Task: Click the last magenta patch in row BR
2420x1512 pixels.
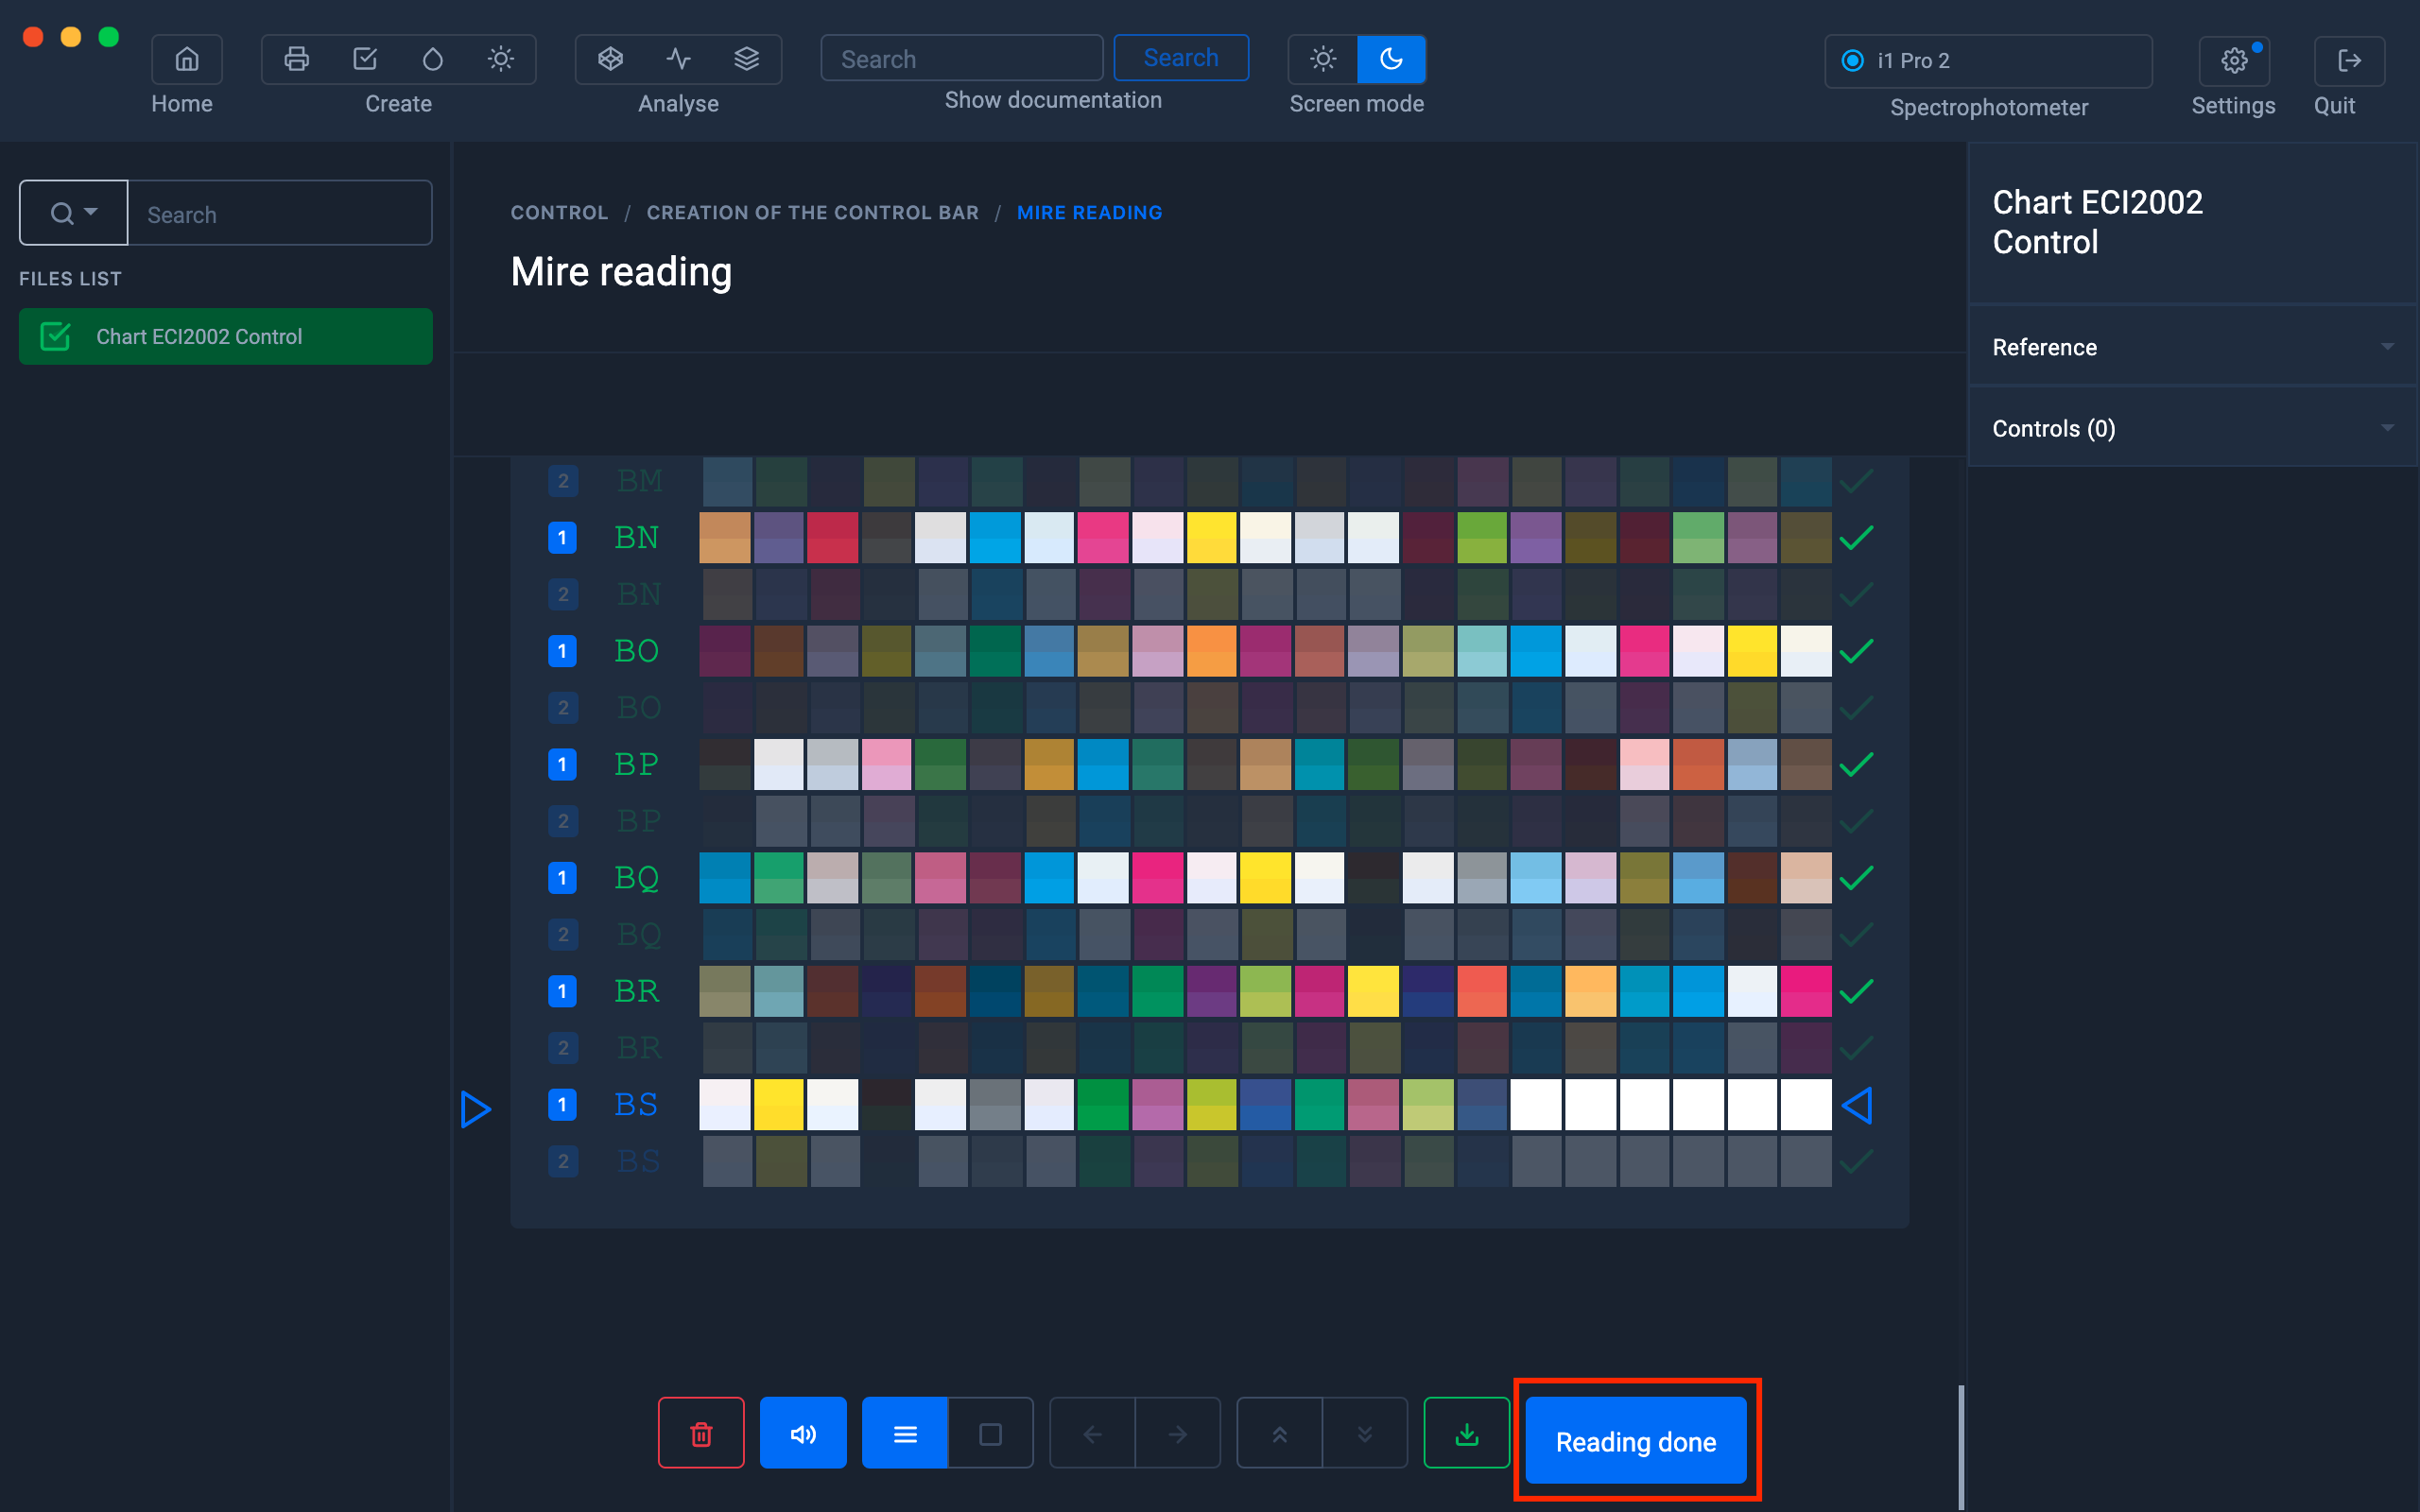Action: pyautogui.click(x=1806, y=991)
